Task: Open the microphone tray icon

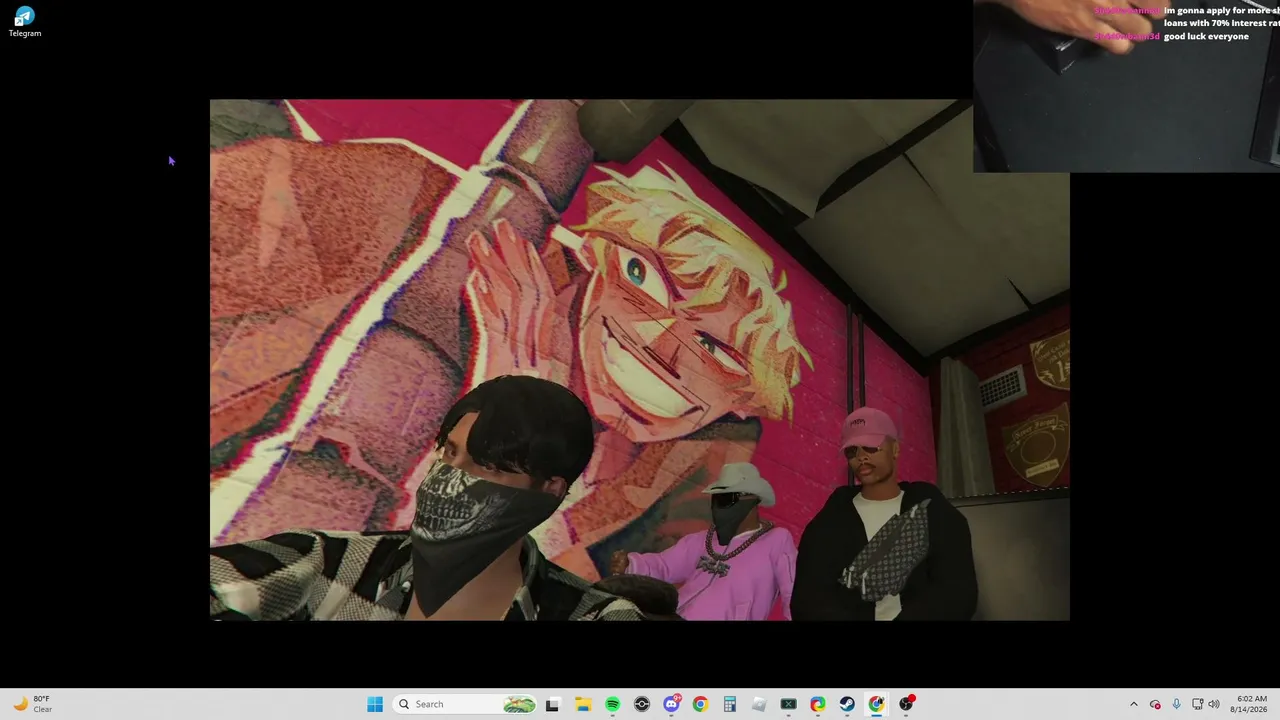Action: point(1176,704)
